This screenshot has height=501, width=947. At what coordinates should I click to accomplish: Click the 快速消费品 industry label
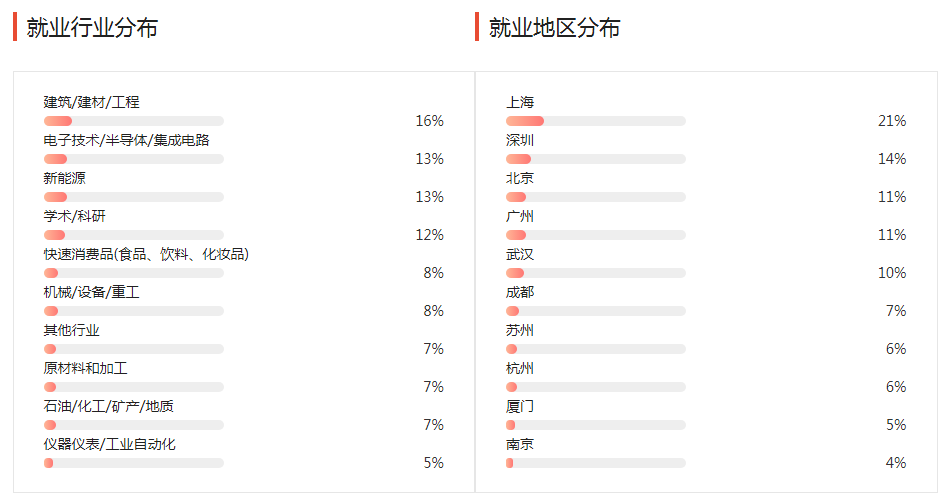(146, 254)
